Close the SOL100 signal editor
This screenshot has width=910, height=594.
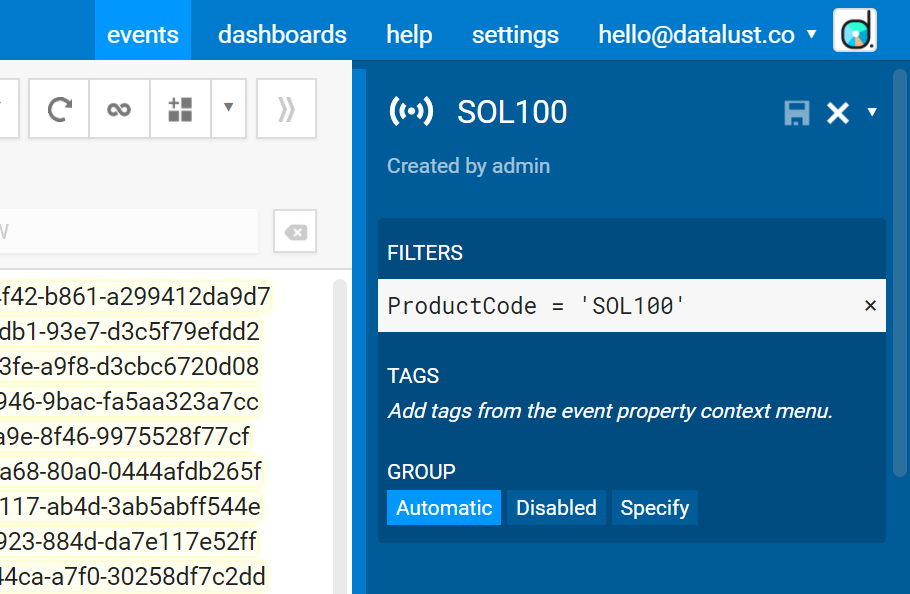[838, 113]
